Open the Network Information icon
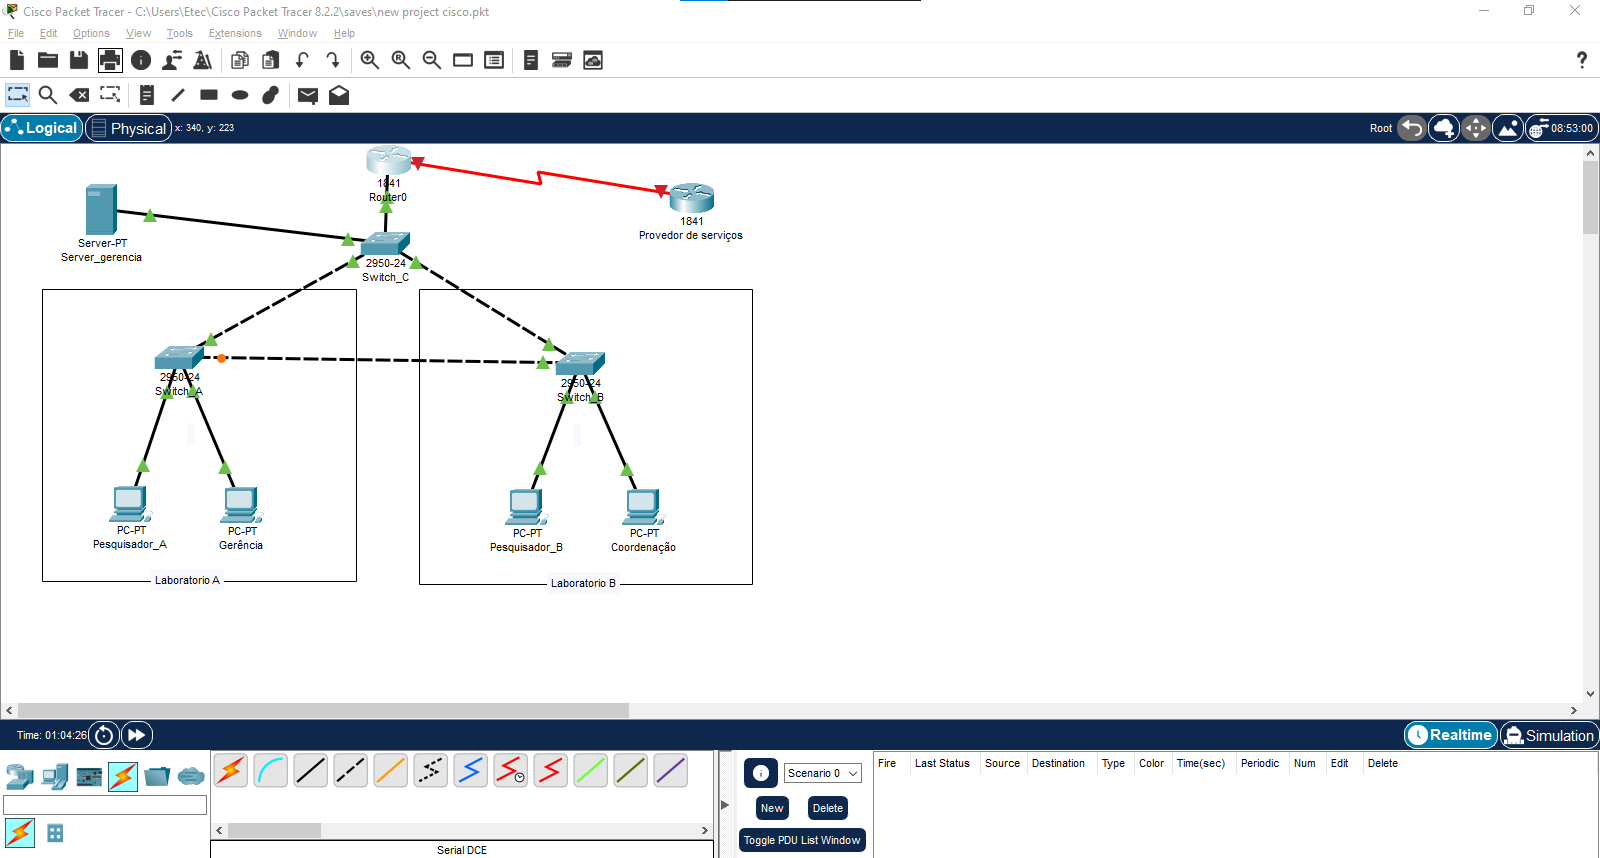This screenshot has width=1600, height=858. pyautogui.click(x=141, y=60)
